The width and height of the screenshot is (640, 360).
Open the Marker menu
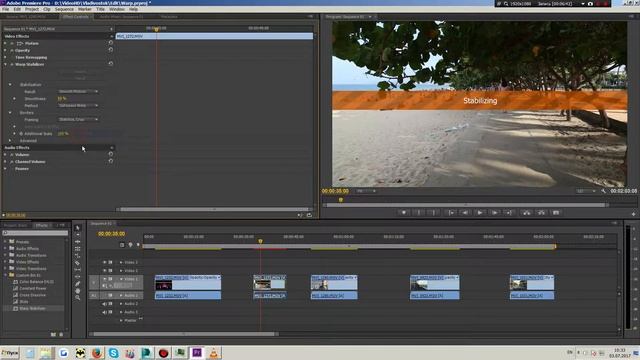[x=85, y=9]
